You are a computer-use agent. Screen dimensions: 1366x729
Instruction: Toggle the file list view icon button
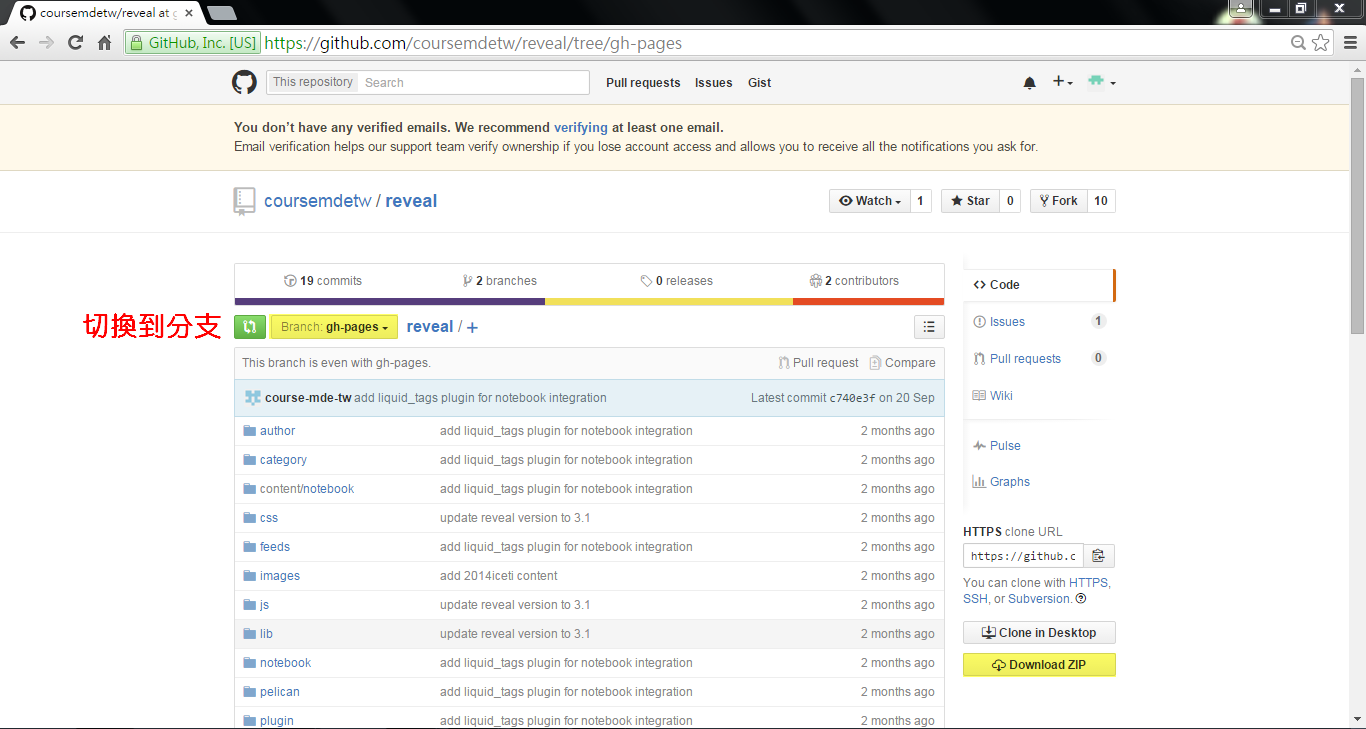929,327
